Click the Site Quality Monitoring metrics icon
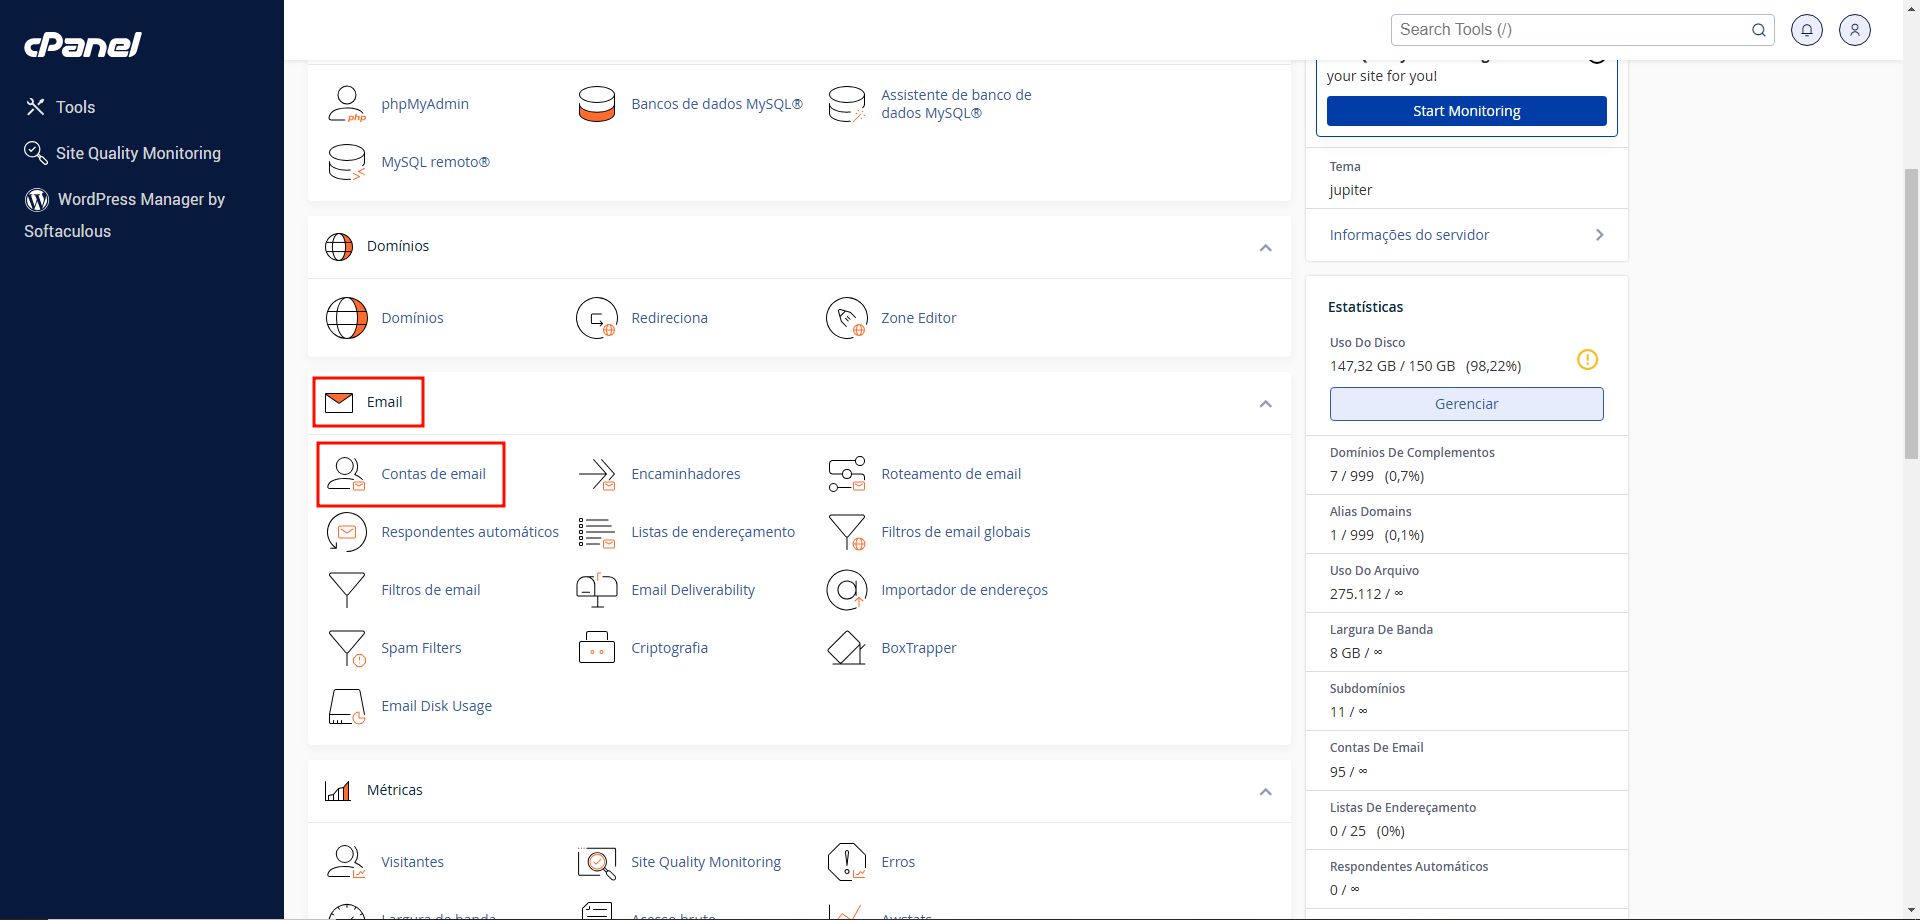1920x920 pixels. (597, 862)
